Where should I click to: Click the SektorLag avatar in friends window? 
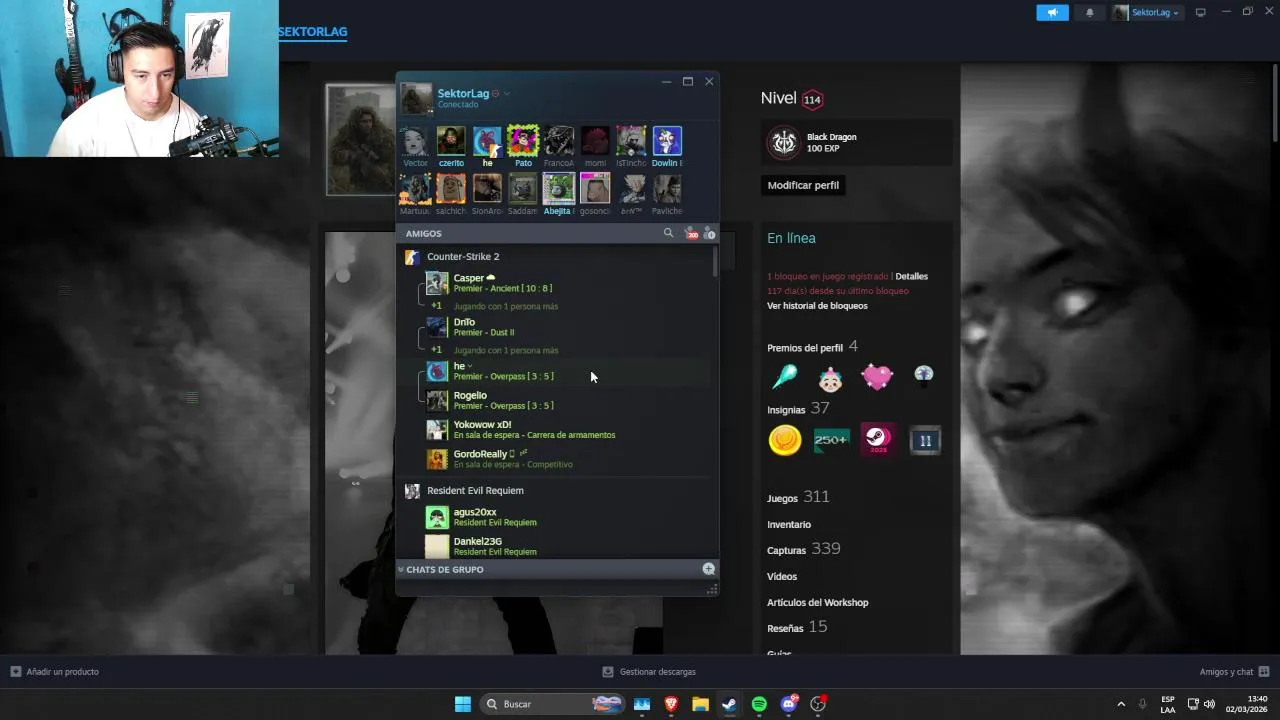click(x=416, y=99)
